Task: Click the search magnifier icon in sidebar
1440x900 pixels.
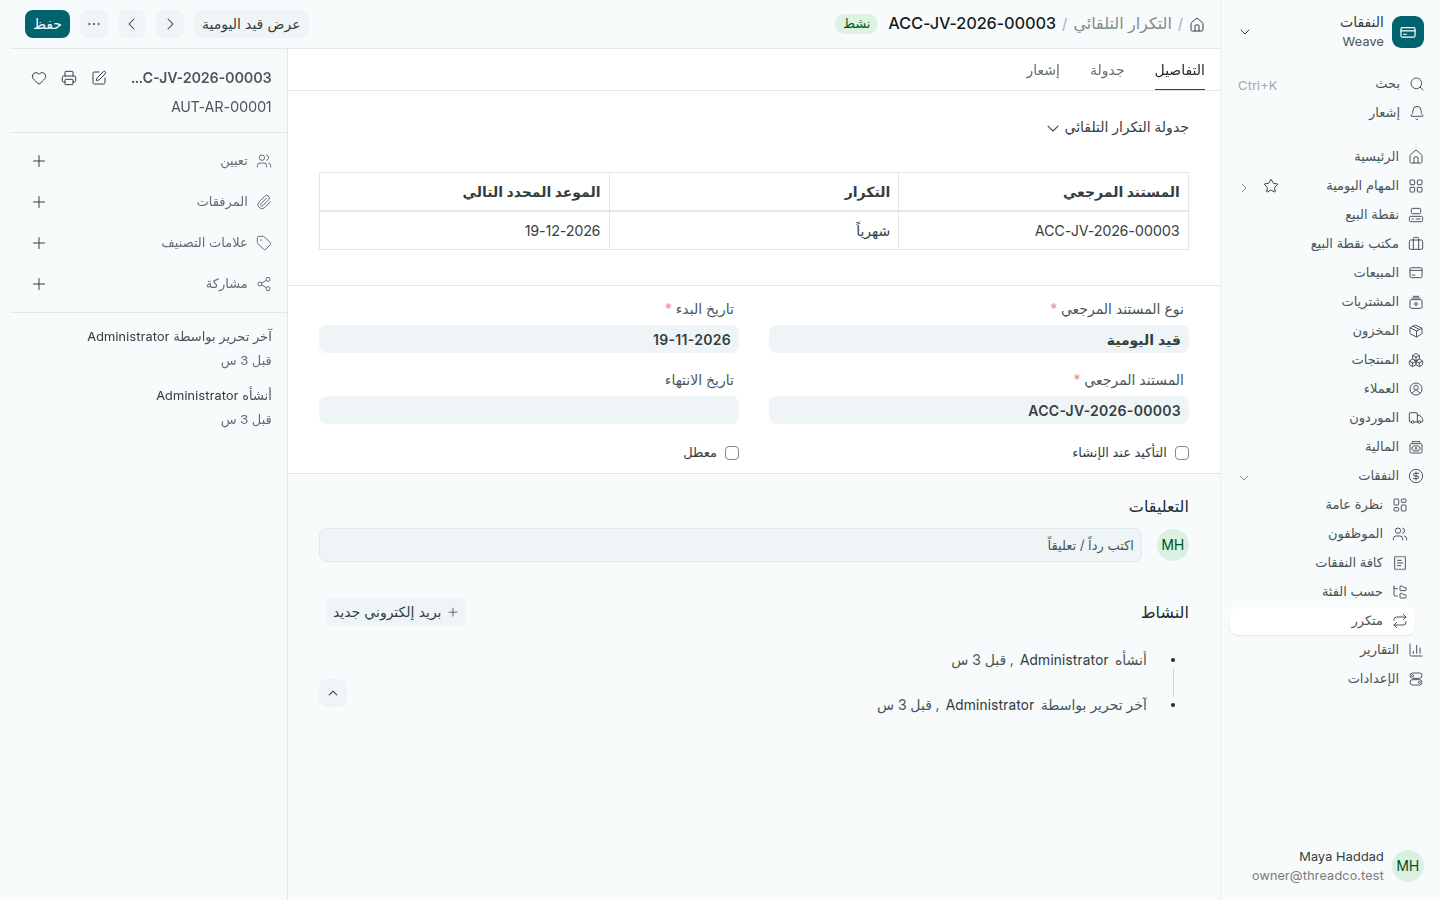Action: 1416,84
